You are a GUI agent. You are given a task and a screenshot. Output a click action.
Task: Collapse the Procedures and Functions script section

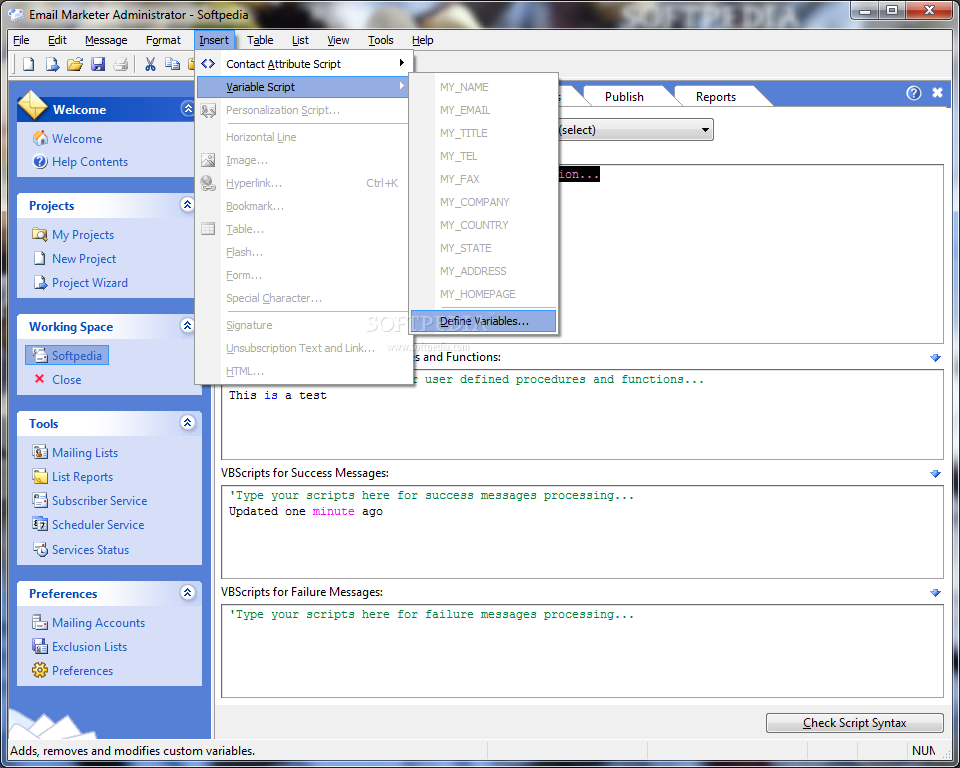935,358
